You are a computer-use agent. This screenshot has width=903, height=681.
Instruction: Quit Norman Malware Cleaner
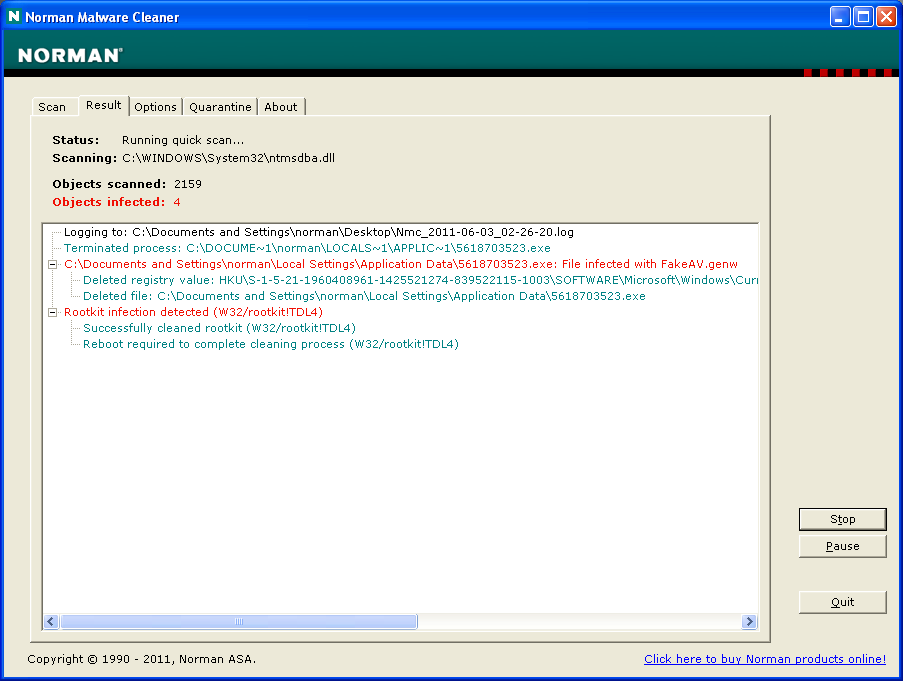pos(843,602)
